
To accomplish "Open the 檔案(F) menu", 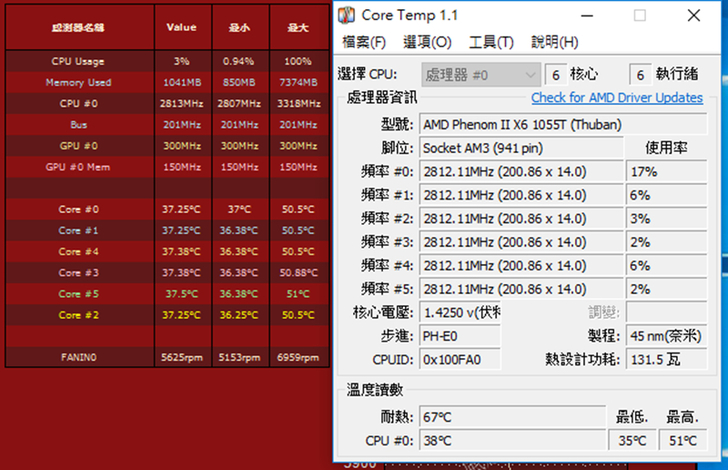I will [364, 42].
